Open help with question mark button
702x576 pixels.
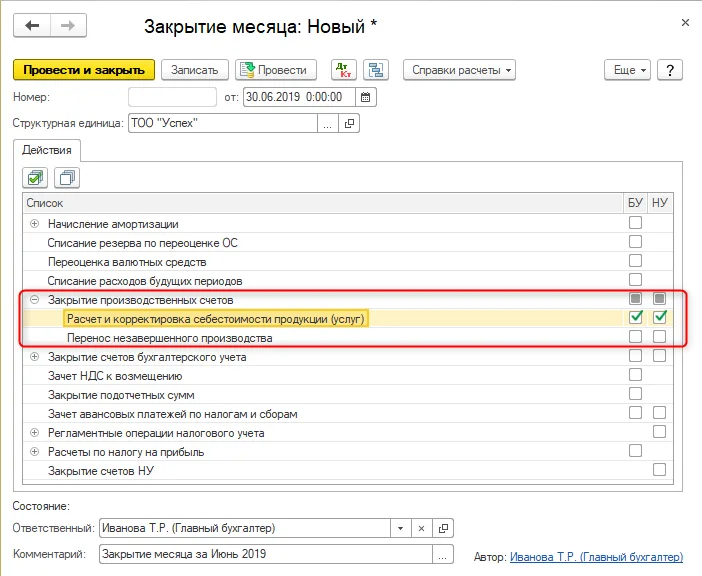point(670,70)
